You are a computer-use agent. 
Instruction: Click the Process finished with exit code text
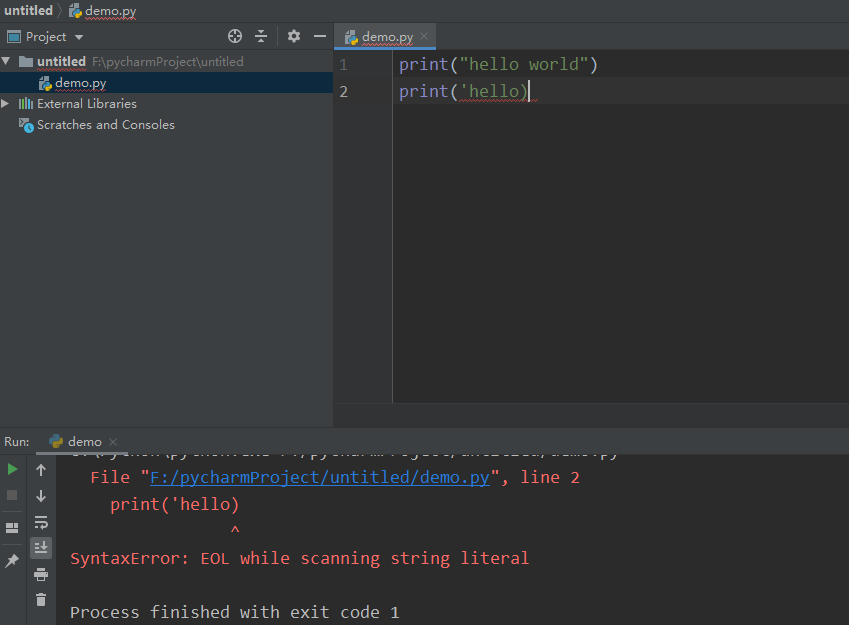(234, 613)
